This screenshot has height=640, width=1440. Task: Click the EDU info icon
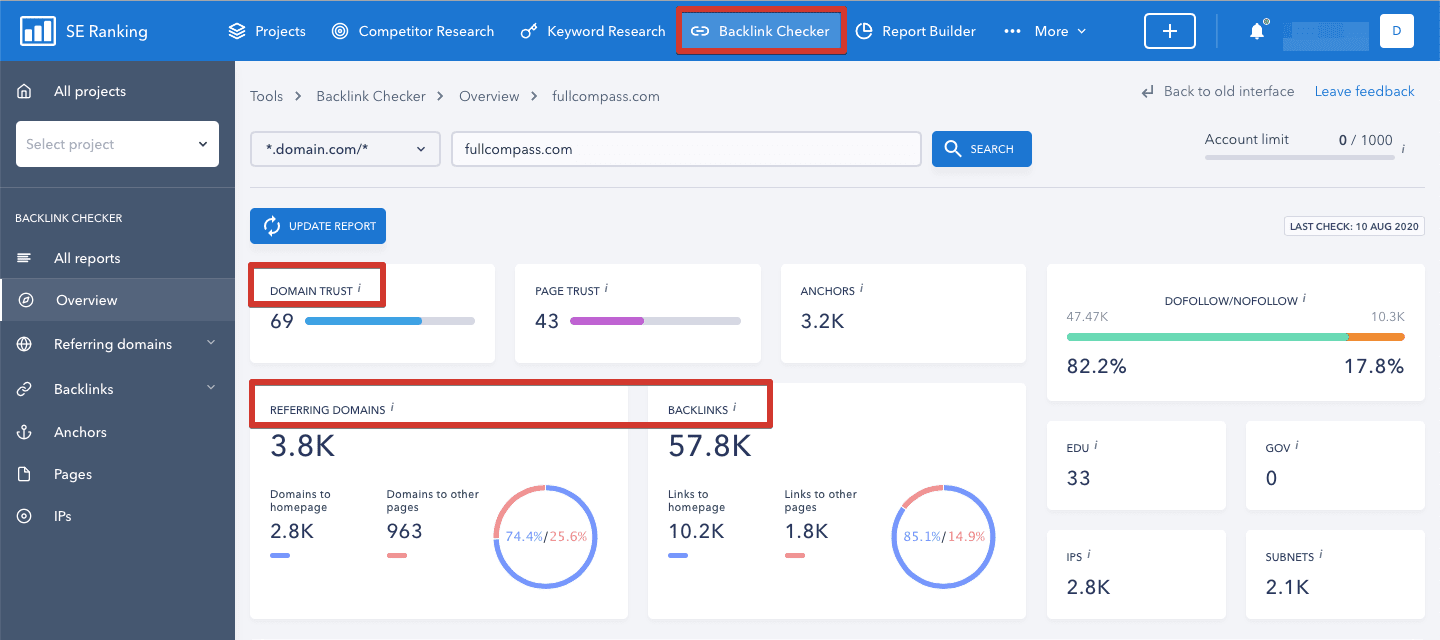coord(1095,446)
